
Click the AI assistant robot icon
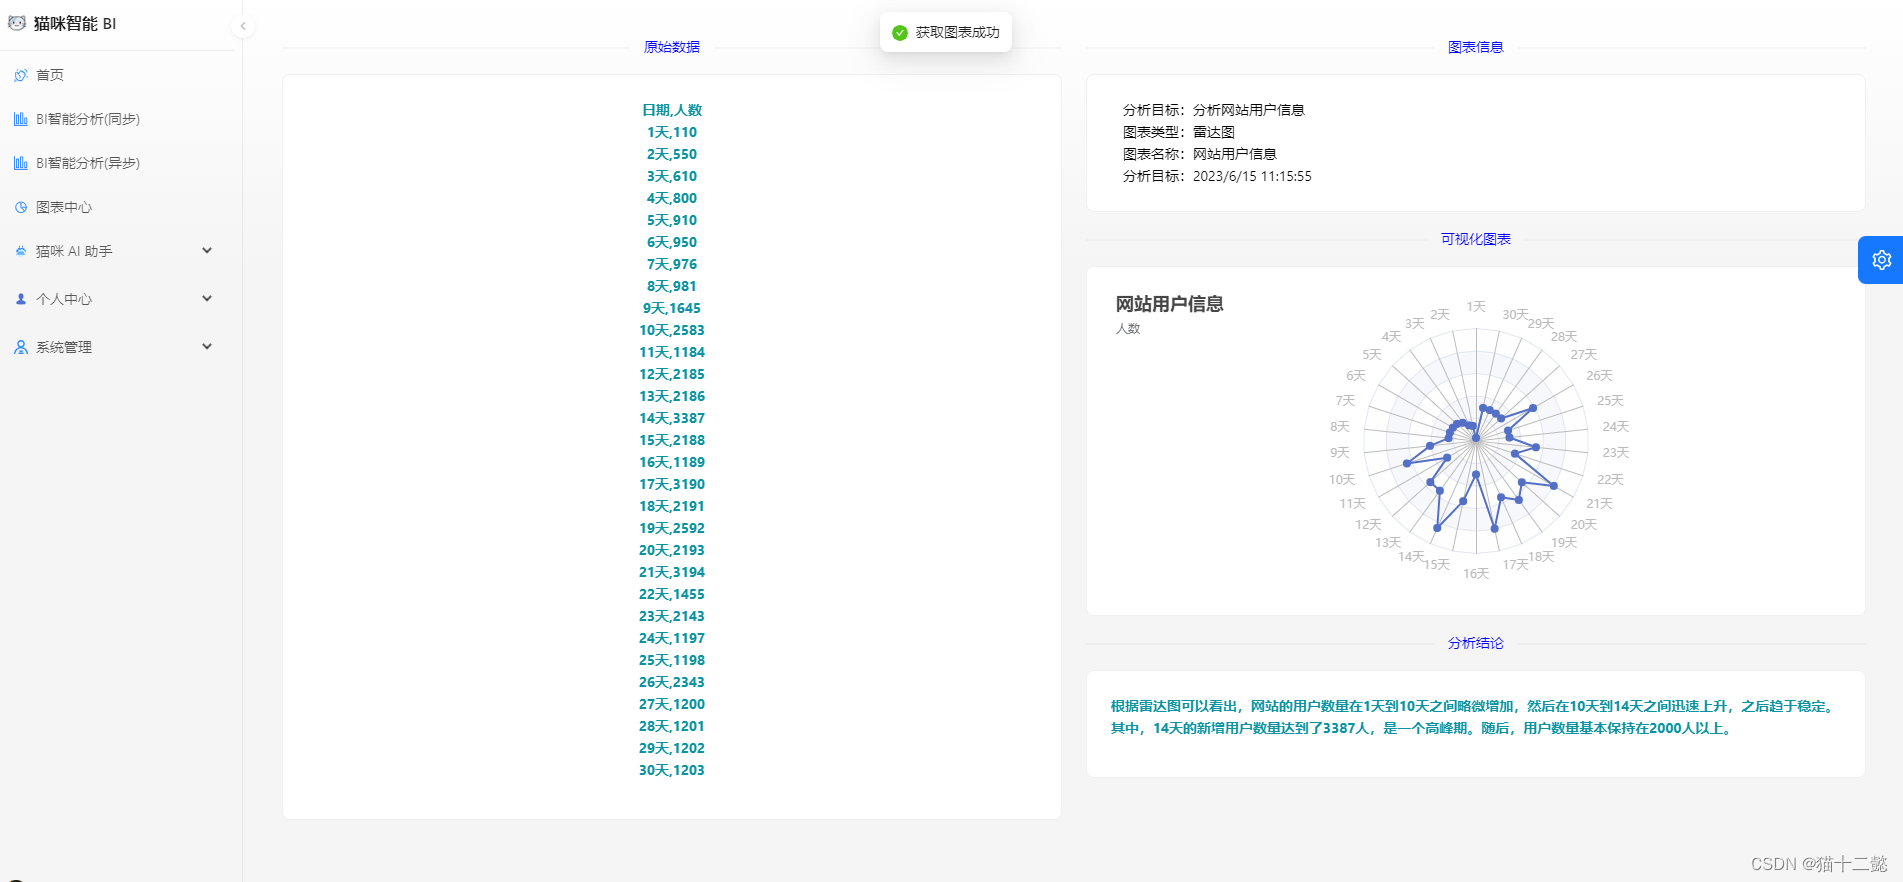pos(21,251)
